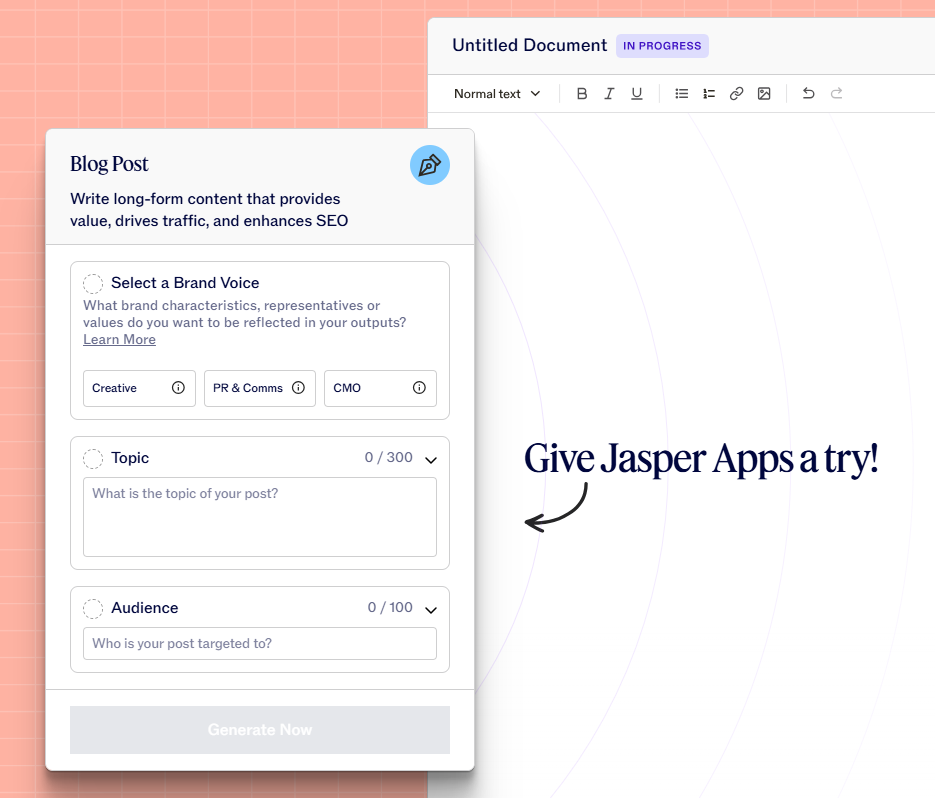Click the redo arrow icon
Screen dimensions: 935x798
click(x=836, y=94)
